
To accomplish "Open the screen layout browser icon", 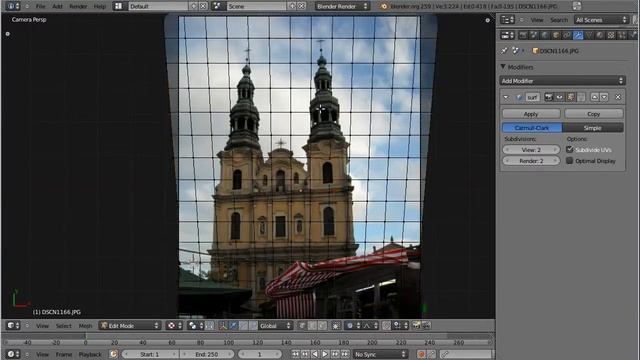I will (x=119, y=6).
